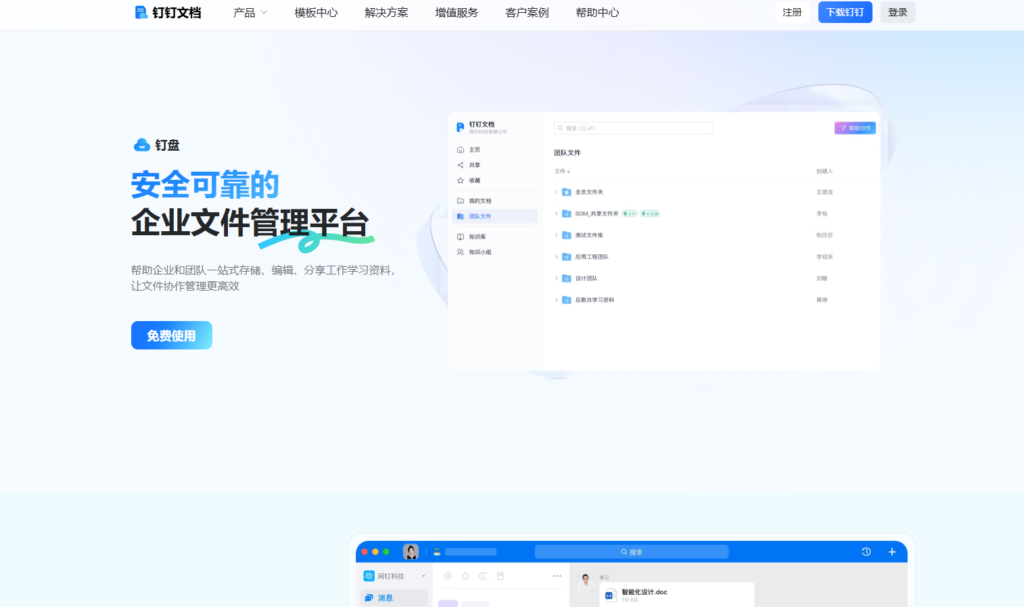
Task: Select 主页 in the sidebar
Action: (475, 149)
